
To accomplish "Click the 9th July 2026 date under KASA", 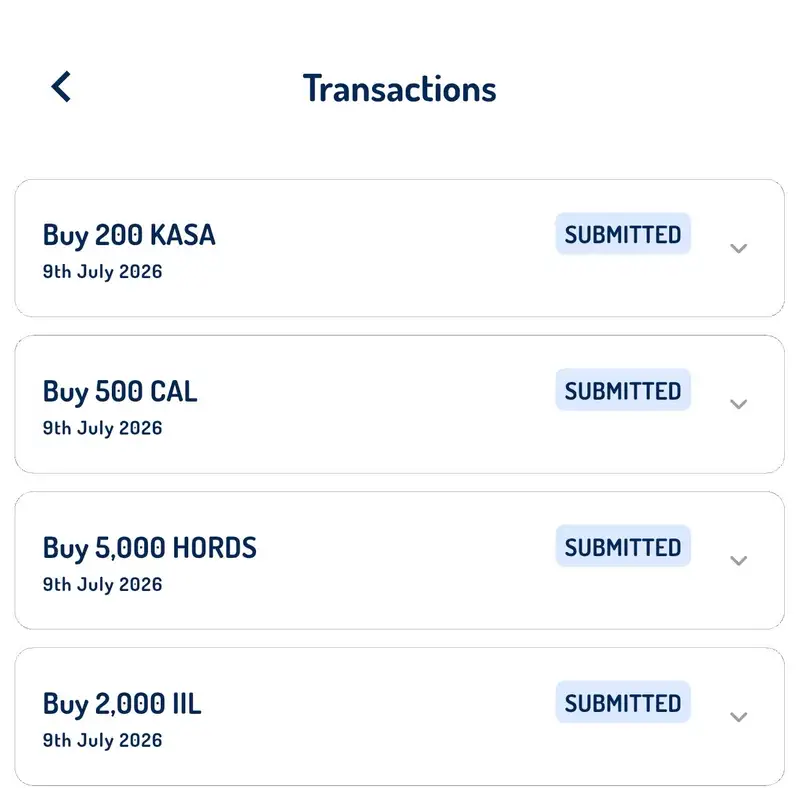I will pos(103,272).
